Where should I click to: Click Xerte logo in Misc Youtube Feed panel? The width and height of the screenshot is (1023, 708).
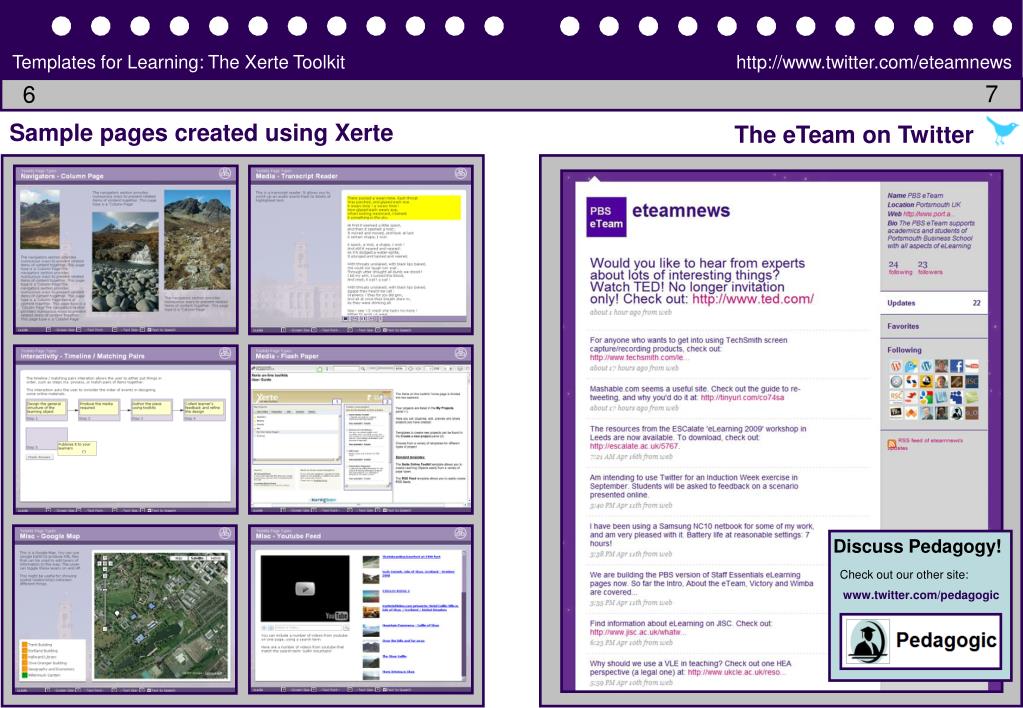(x=461, y=534)
